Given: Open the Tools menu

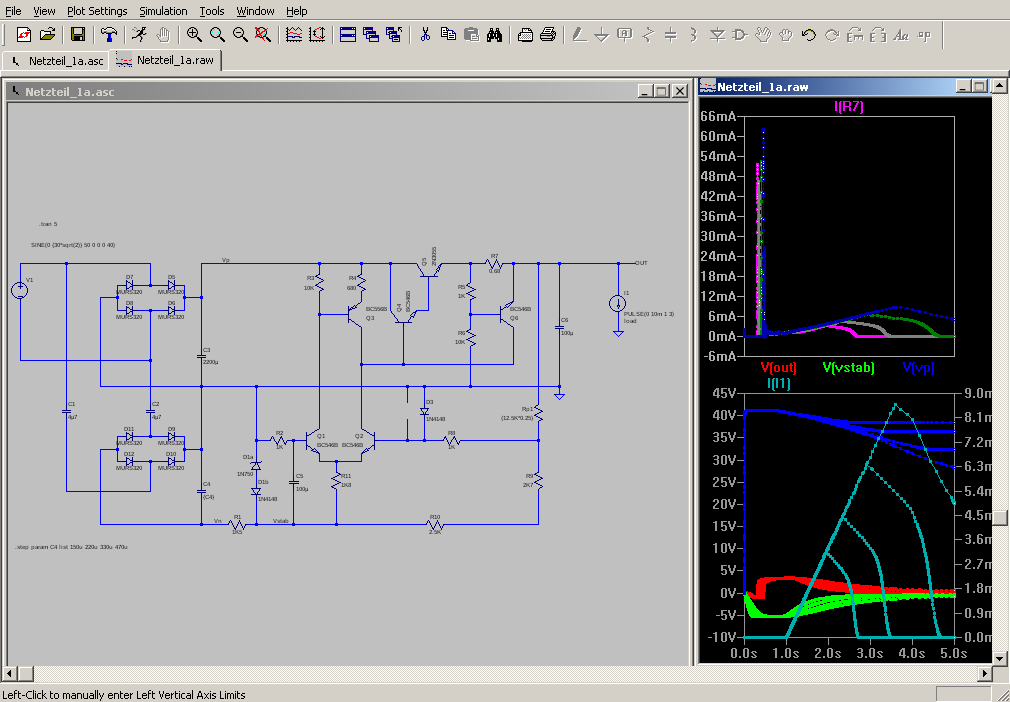Looking at the screenshot, I should 212,11.
